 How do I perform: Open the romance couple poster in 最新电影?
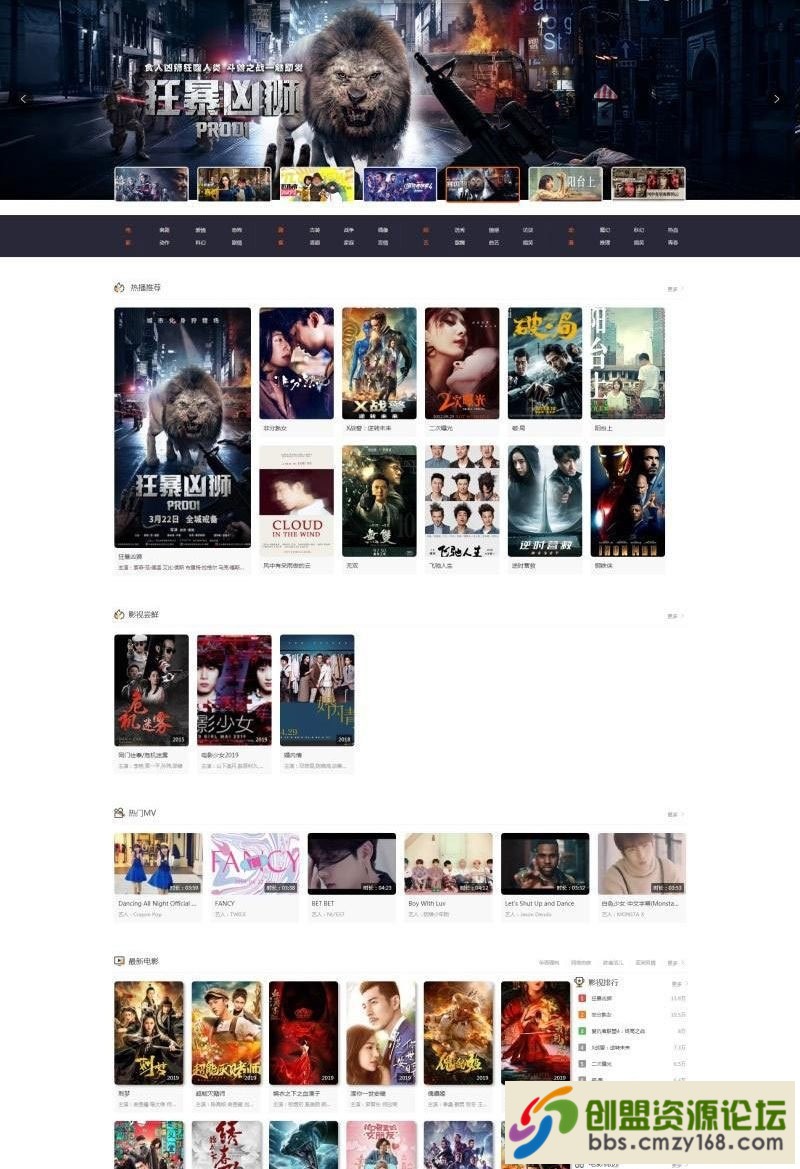click(381, 1033)
